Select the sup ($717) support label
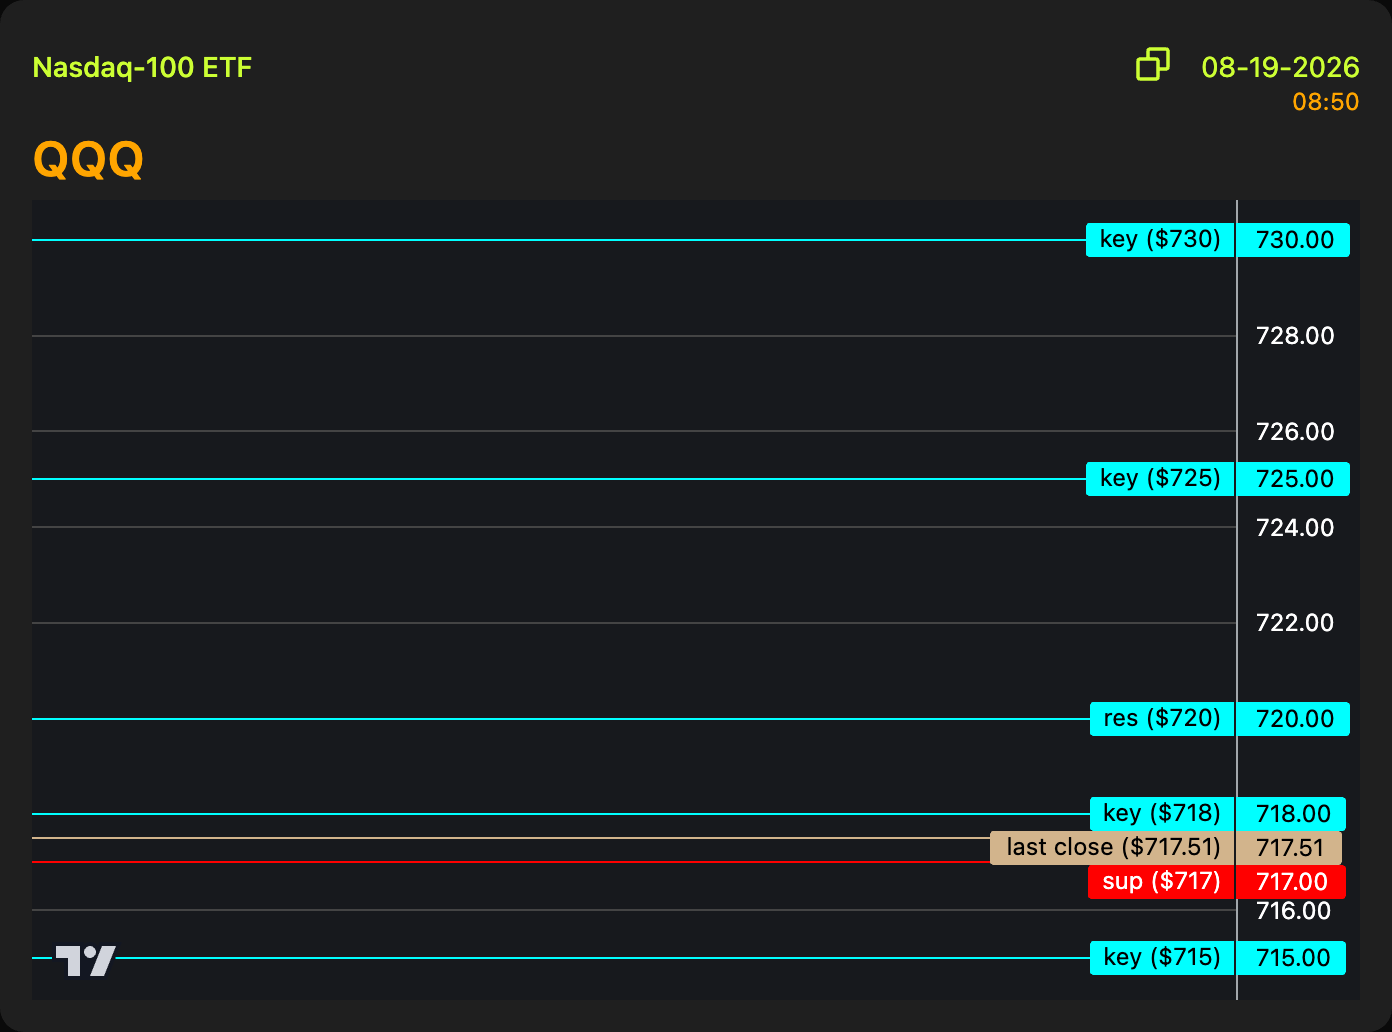The height and width of the screenshot is (1032, 1392). point(1161,882)
